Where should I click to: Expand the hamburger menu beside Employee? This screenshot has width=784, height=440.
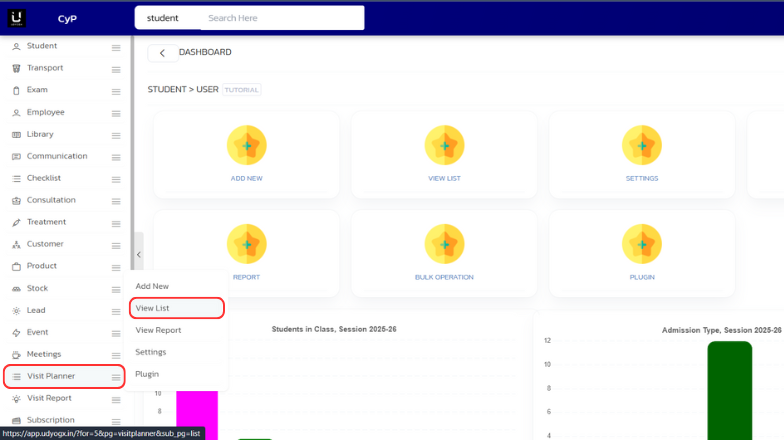coord(116,113)
